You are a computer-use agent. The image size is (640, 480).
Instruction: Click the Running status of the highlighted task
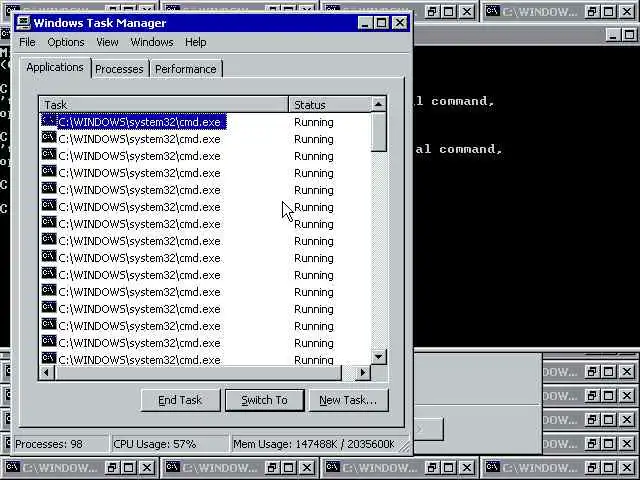[x=313, y=122]
